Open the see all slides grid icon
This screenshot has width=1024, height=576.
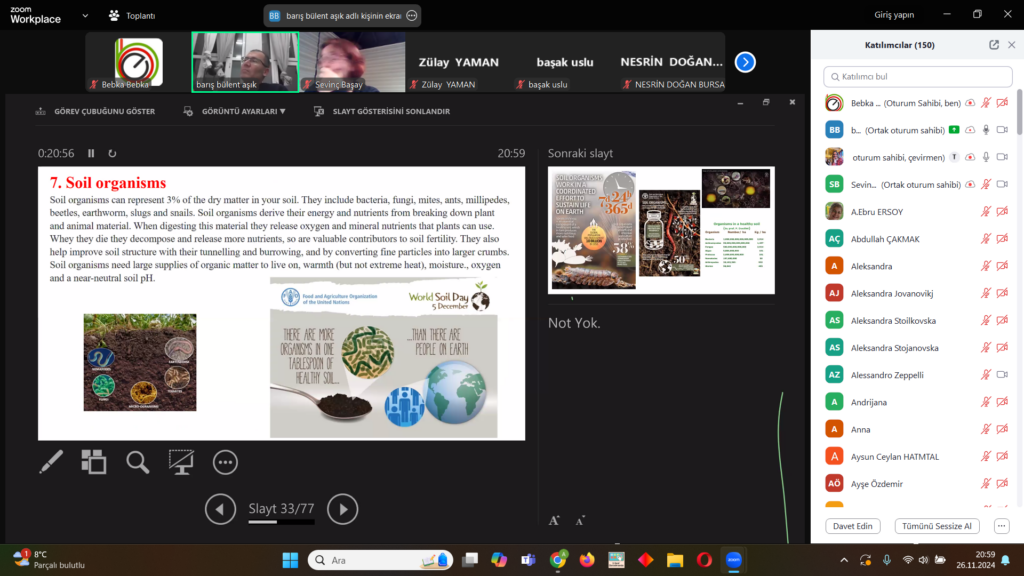pyautogui.click(x=94, y=461)
